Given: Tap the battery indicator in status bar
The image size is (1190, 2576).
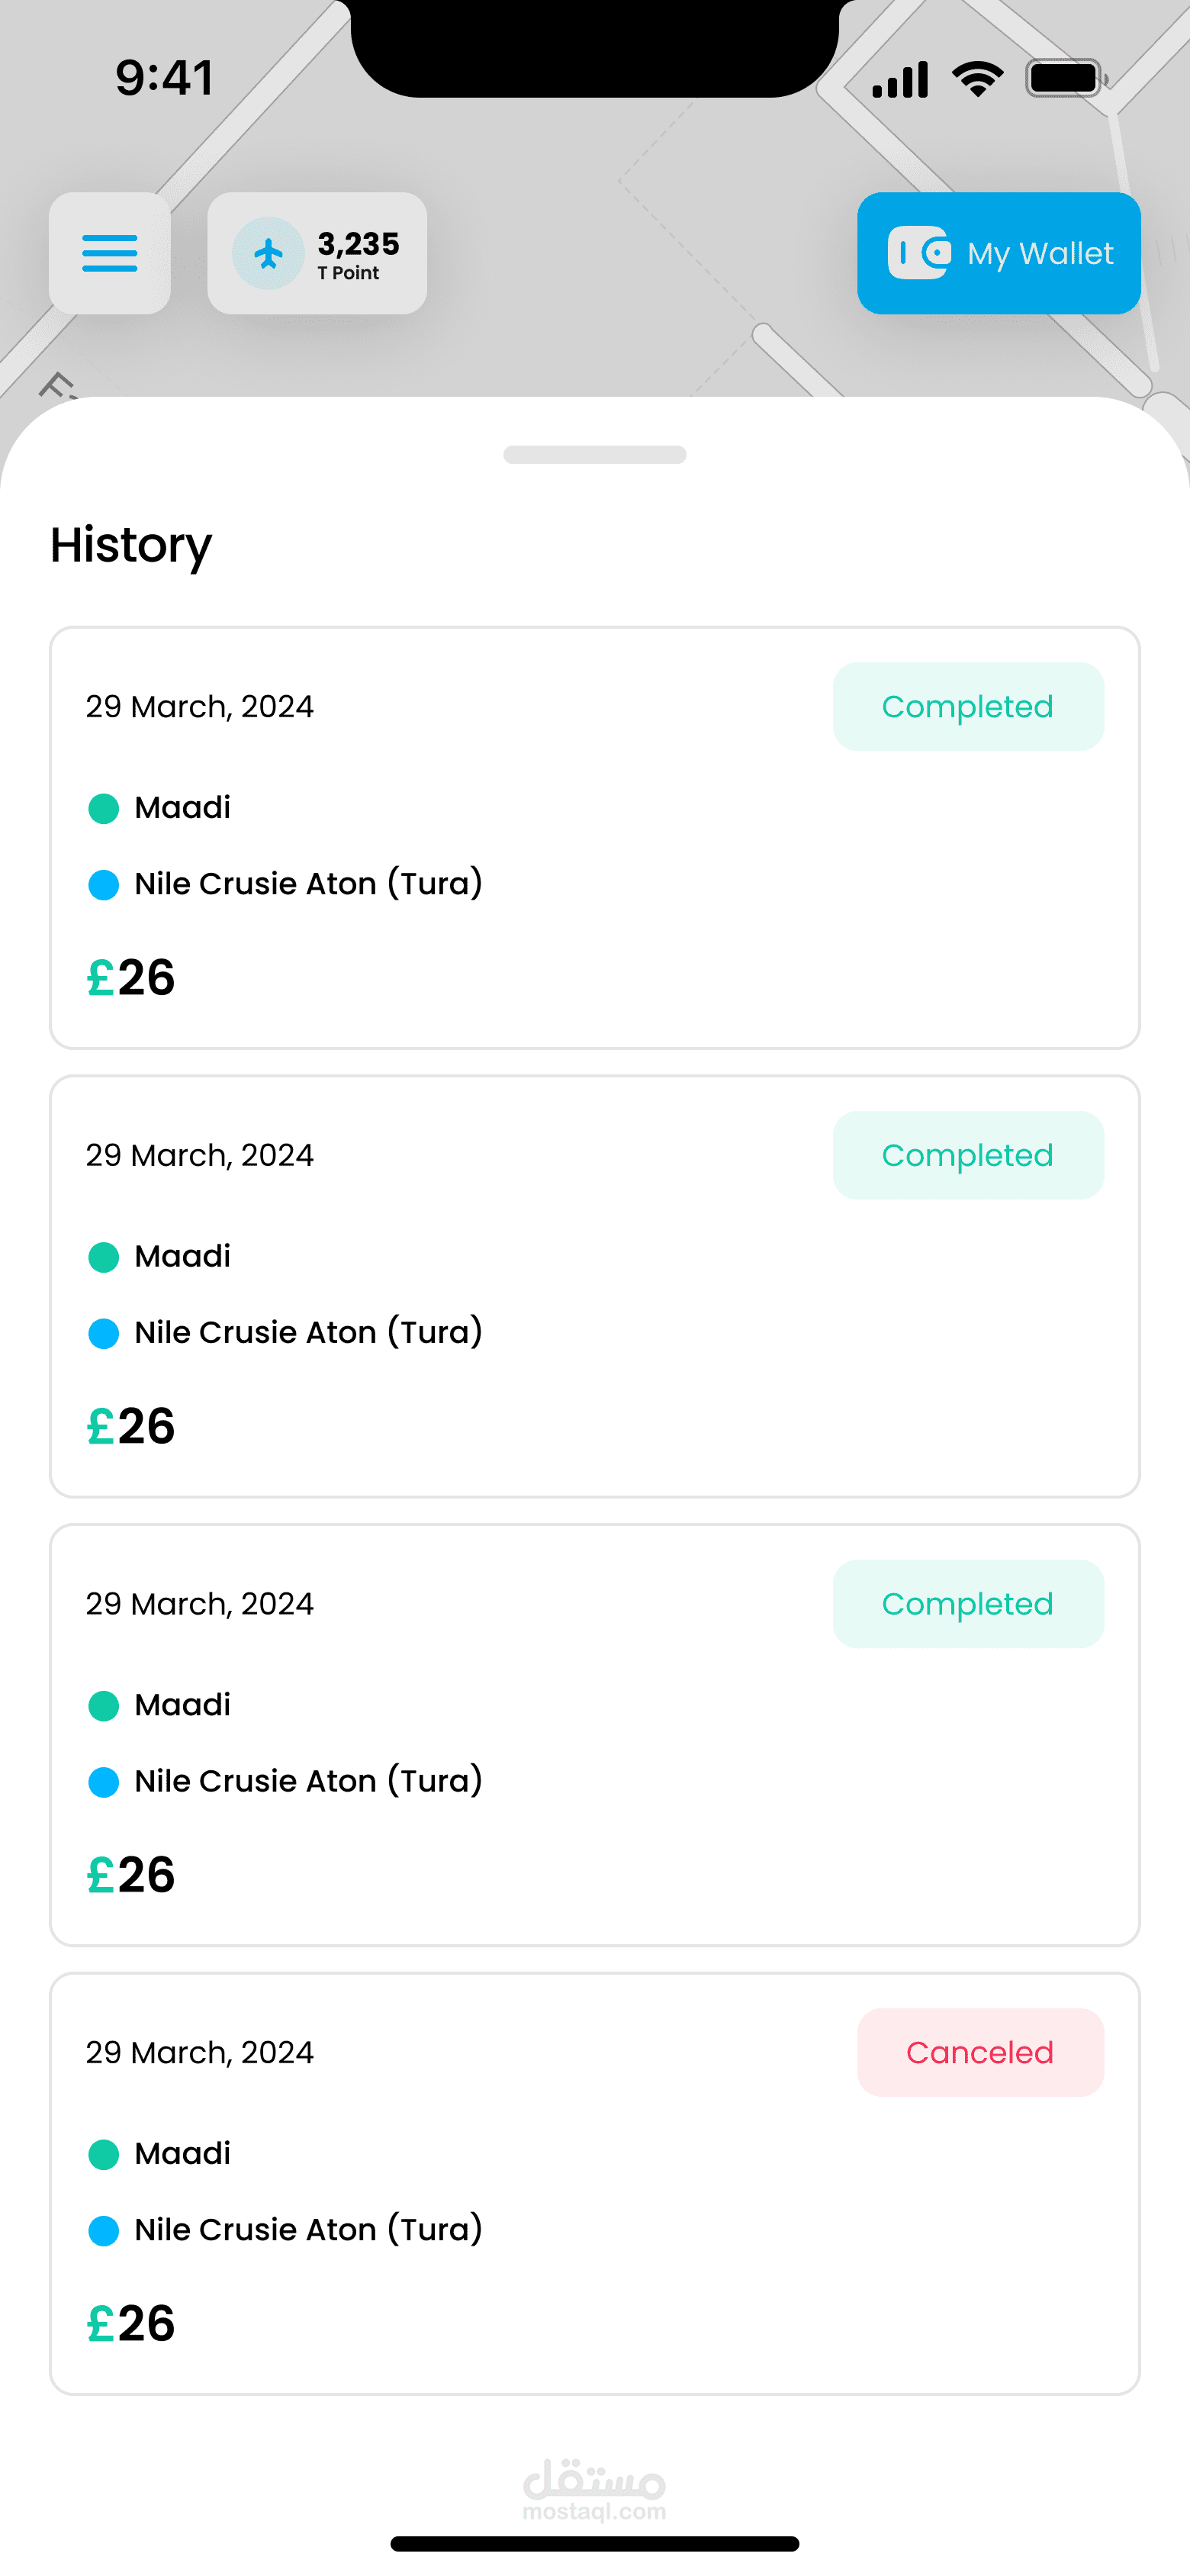Looking at the screenshot, I should pos(1066,78).
